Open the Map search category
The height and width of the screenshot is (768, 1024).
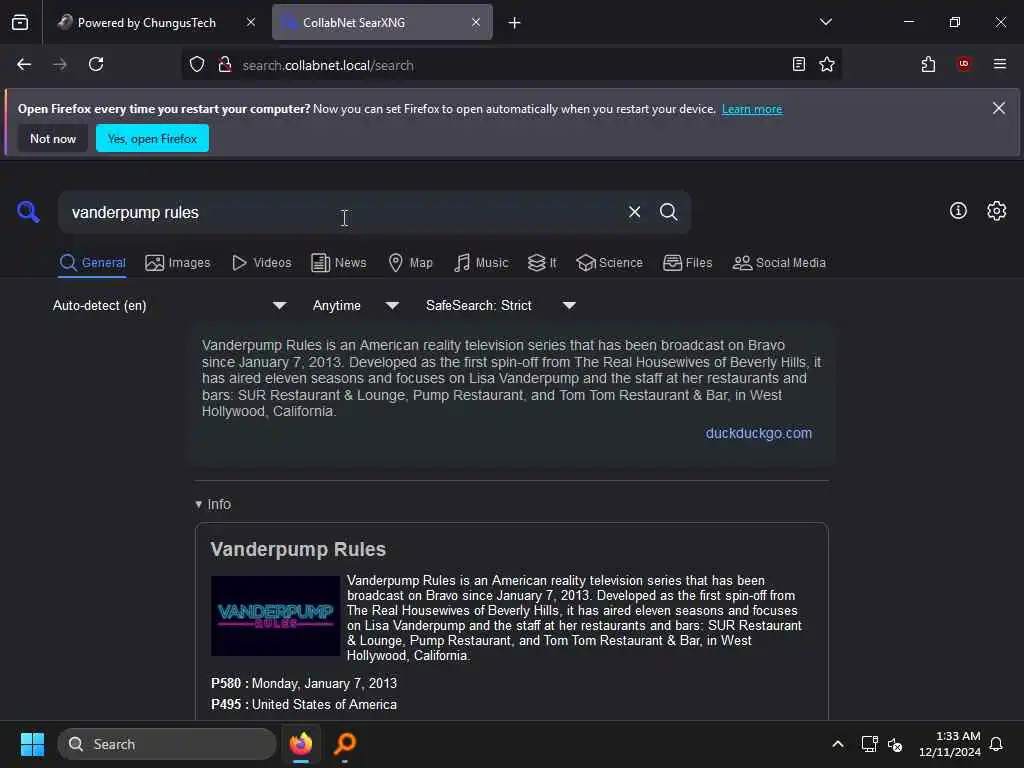410,263
